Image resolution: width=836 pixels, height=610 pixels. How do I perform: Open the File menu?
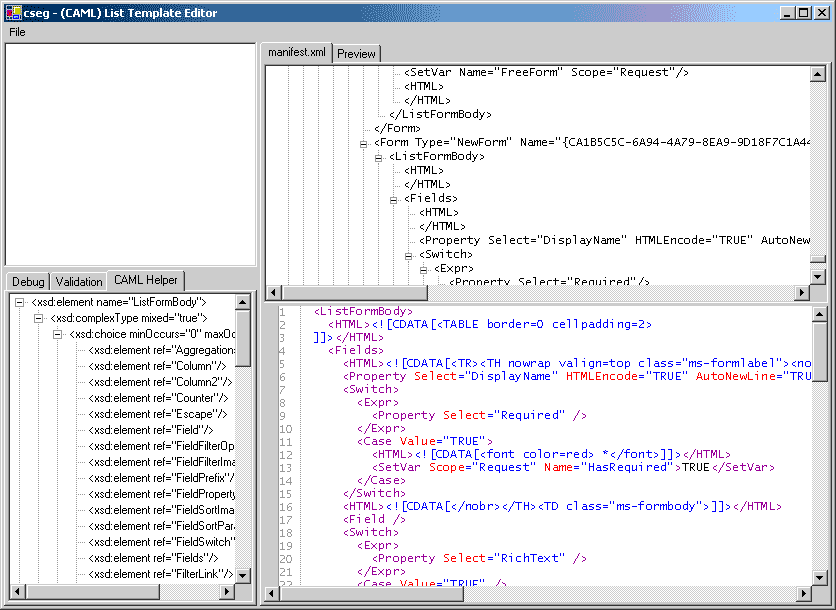pos(17,32)
